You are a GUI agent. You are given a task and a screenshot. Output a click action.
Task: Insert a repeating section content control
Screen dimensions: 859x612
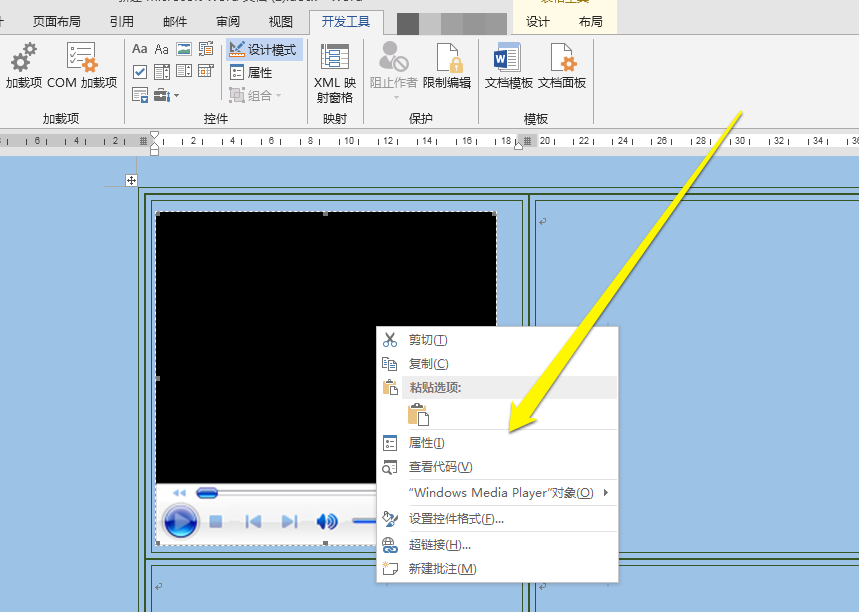tap(140, 95)
